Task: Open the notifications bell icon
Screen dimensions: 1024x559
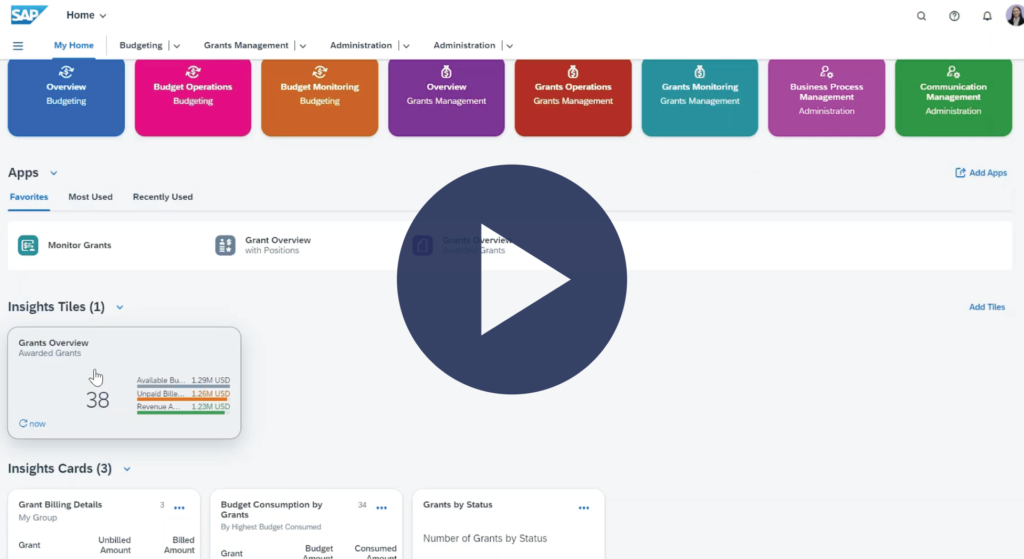Action: (x=987, y=16)
